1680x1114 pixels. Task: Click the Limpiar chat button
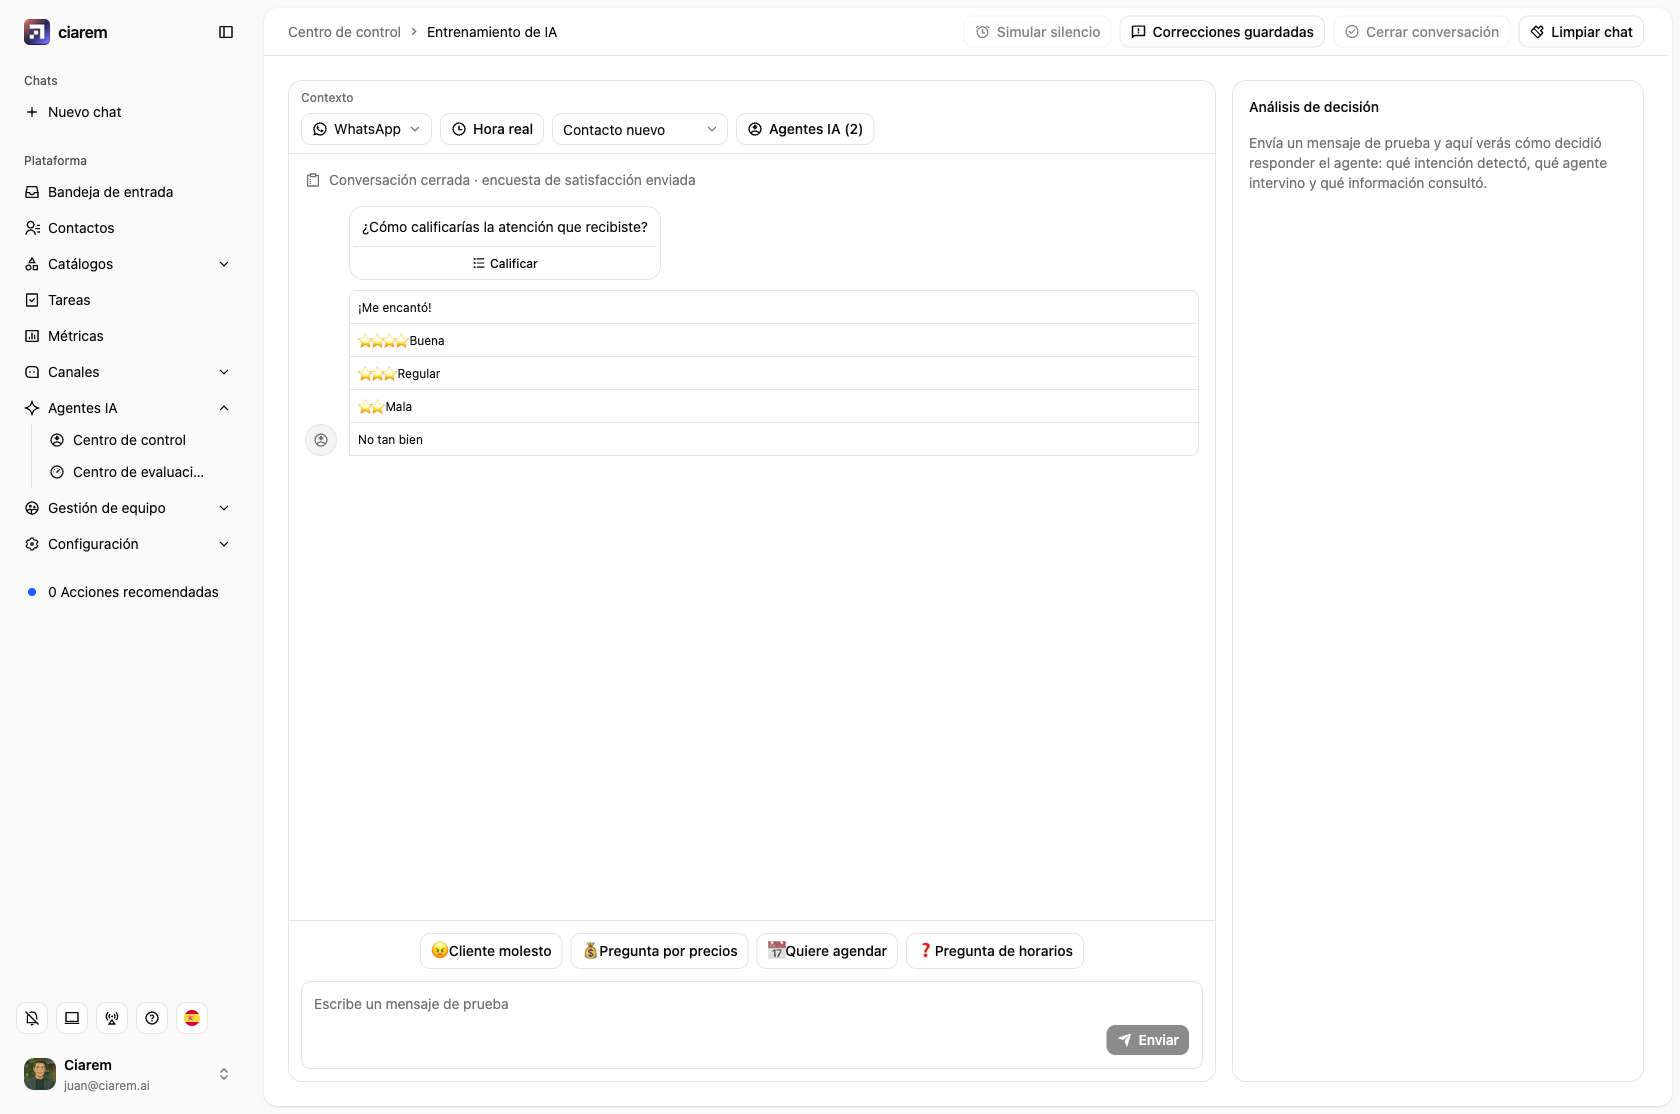[x=1581, y=32]
